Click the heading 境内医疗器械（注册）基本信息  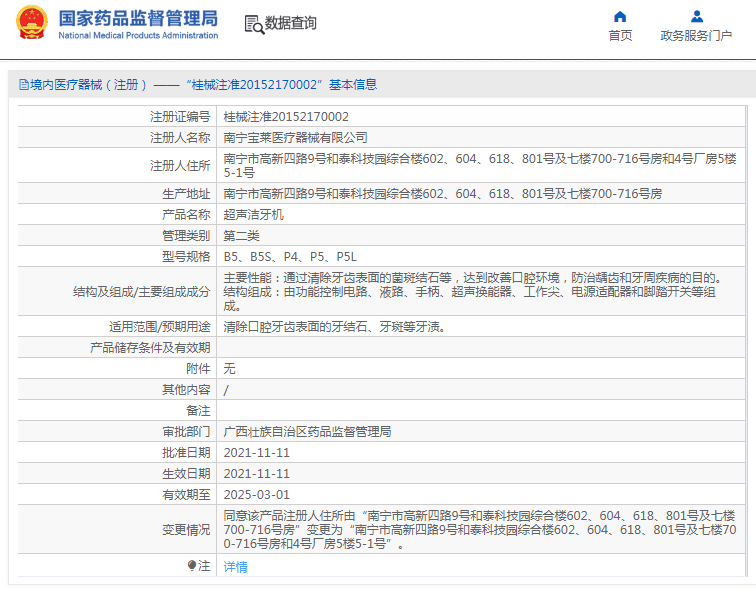203,85
